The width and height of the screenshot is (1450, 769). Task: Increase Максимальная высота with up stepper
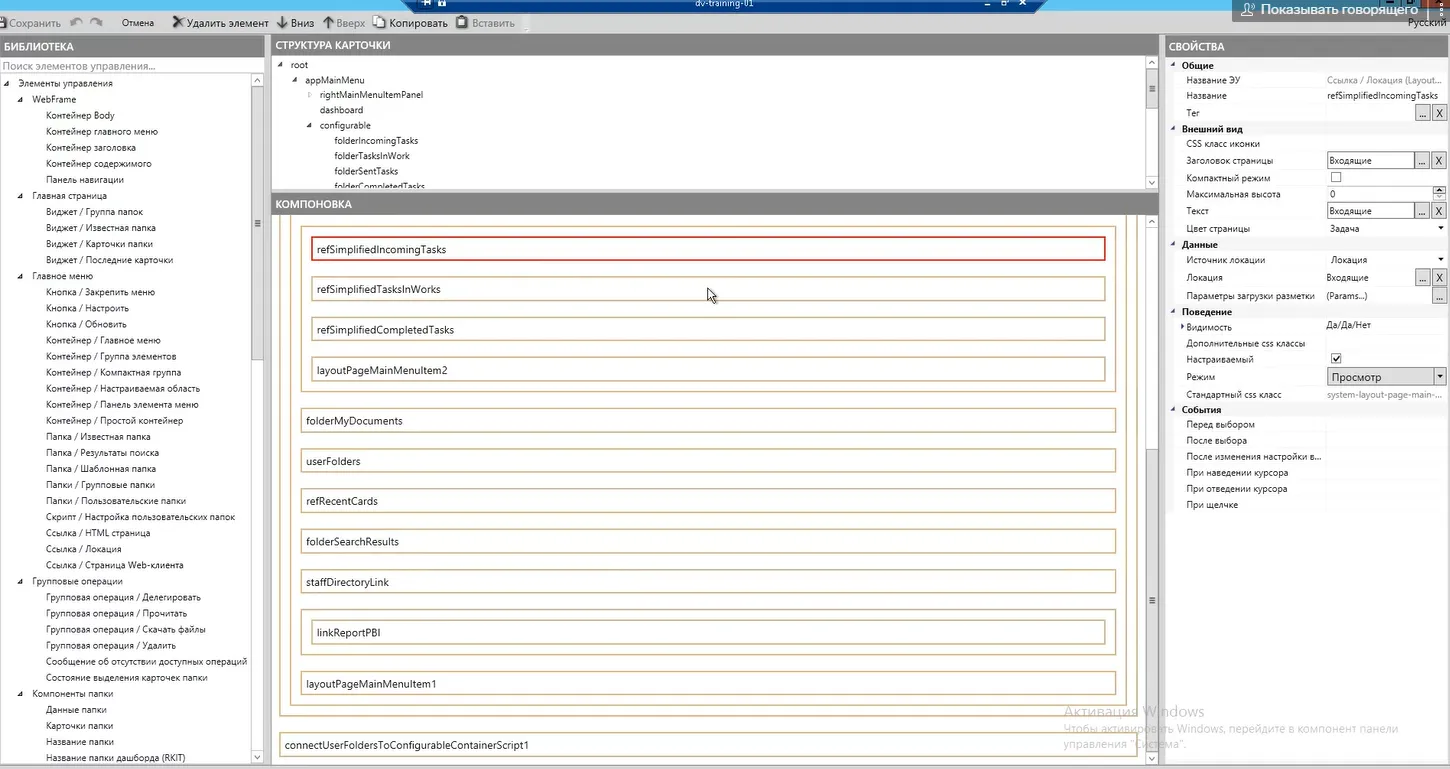pos(1440,190)
